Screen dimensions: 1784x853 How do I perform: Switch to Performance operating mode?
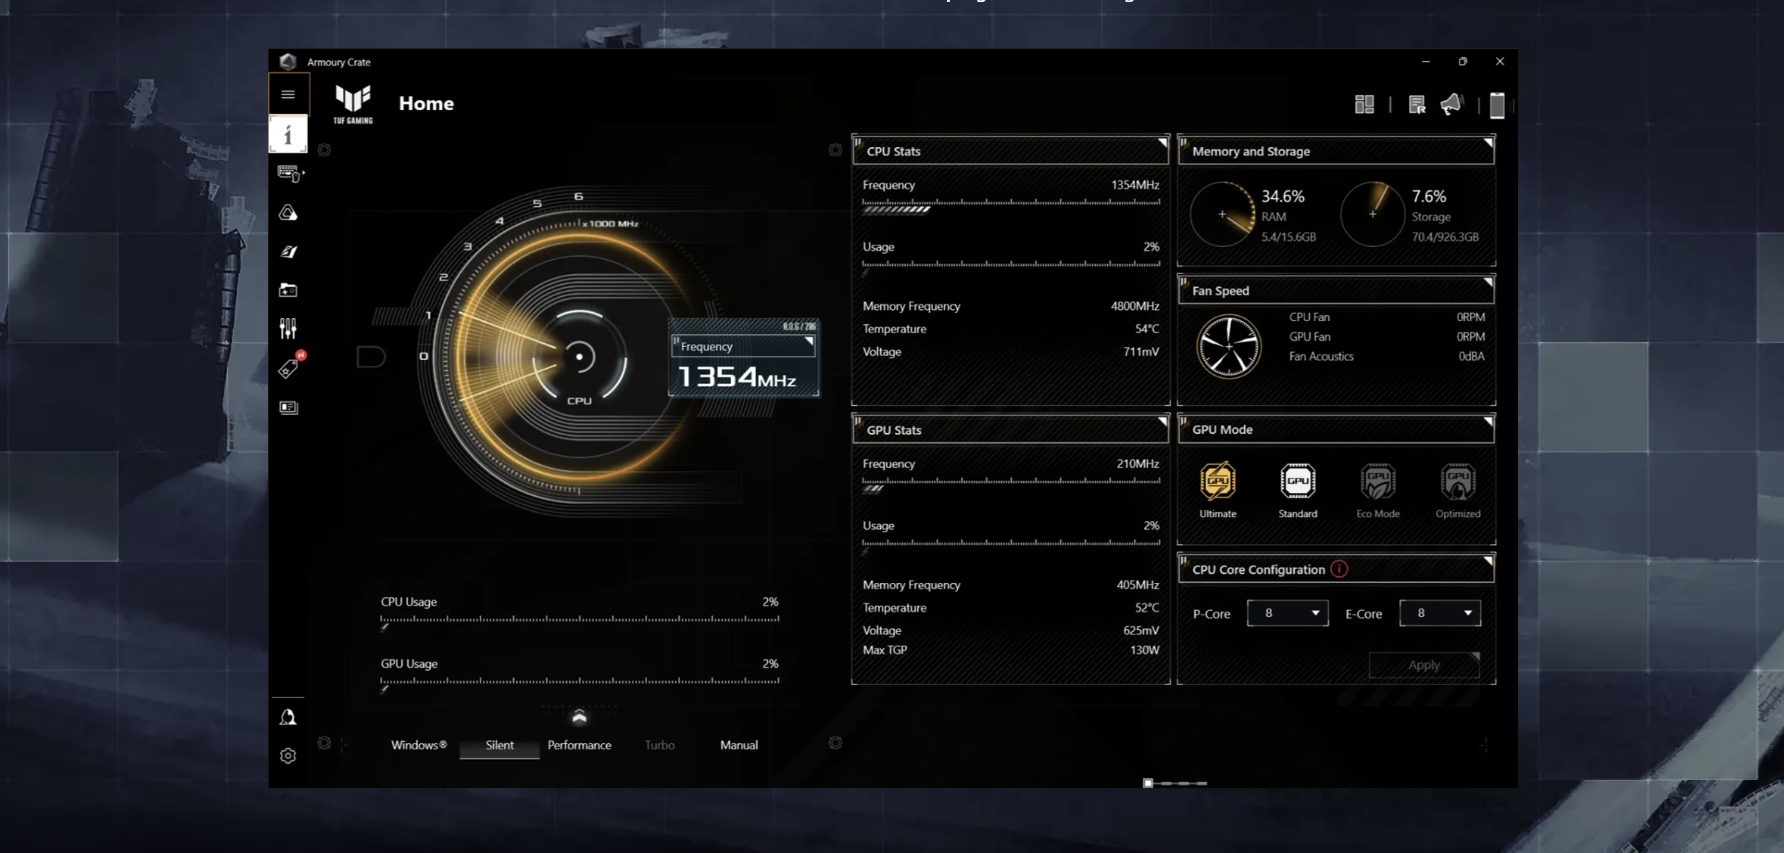(579, 745)
